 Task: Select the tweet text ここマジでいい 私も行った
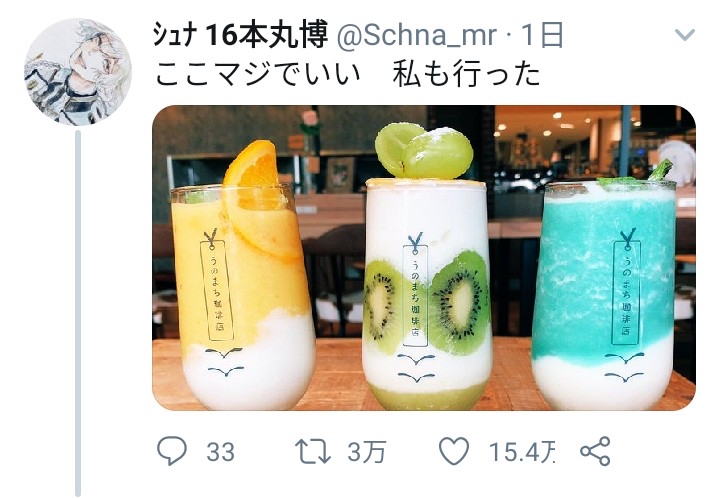(348, 75)
